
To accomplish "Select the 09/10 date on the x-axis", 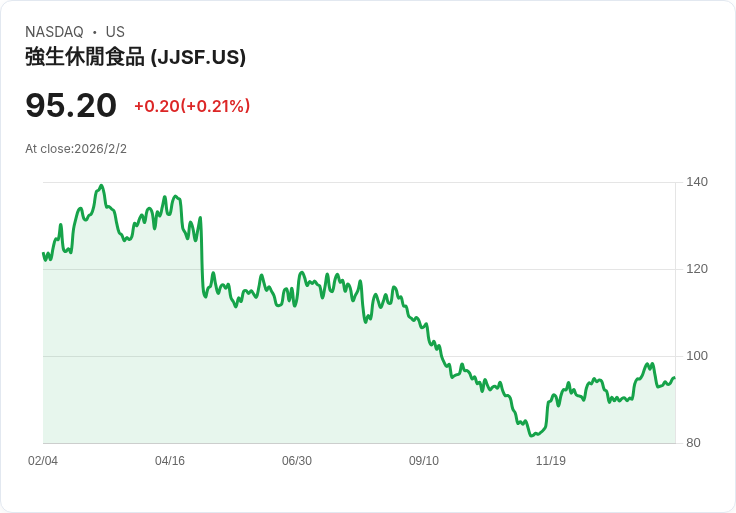I will [x=424, y=461].
